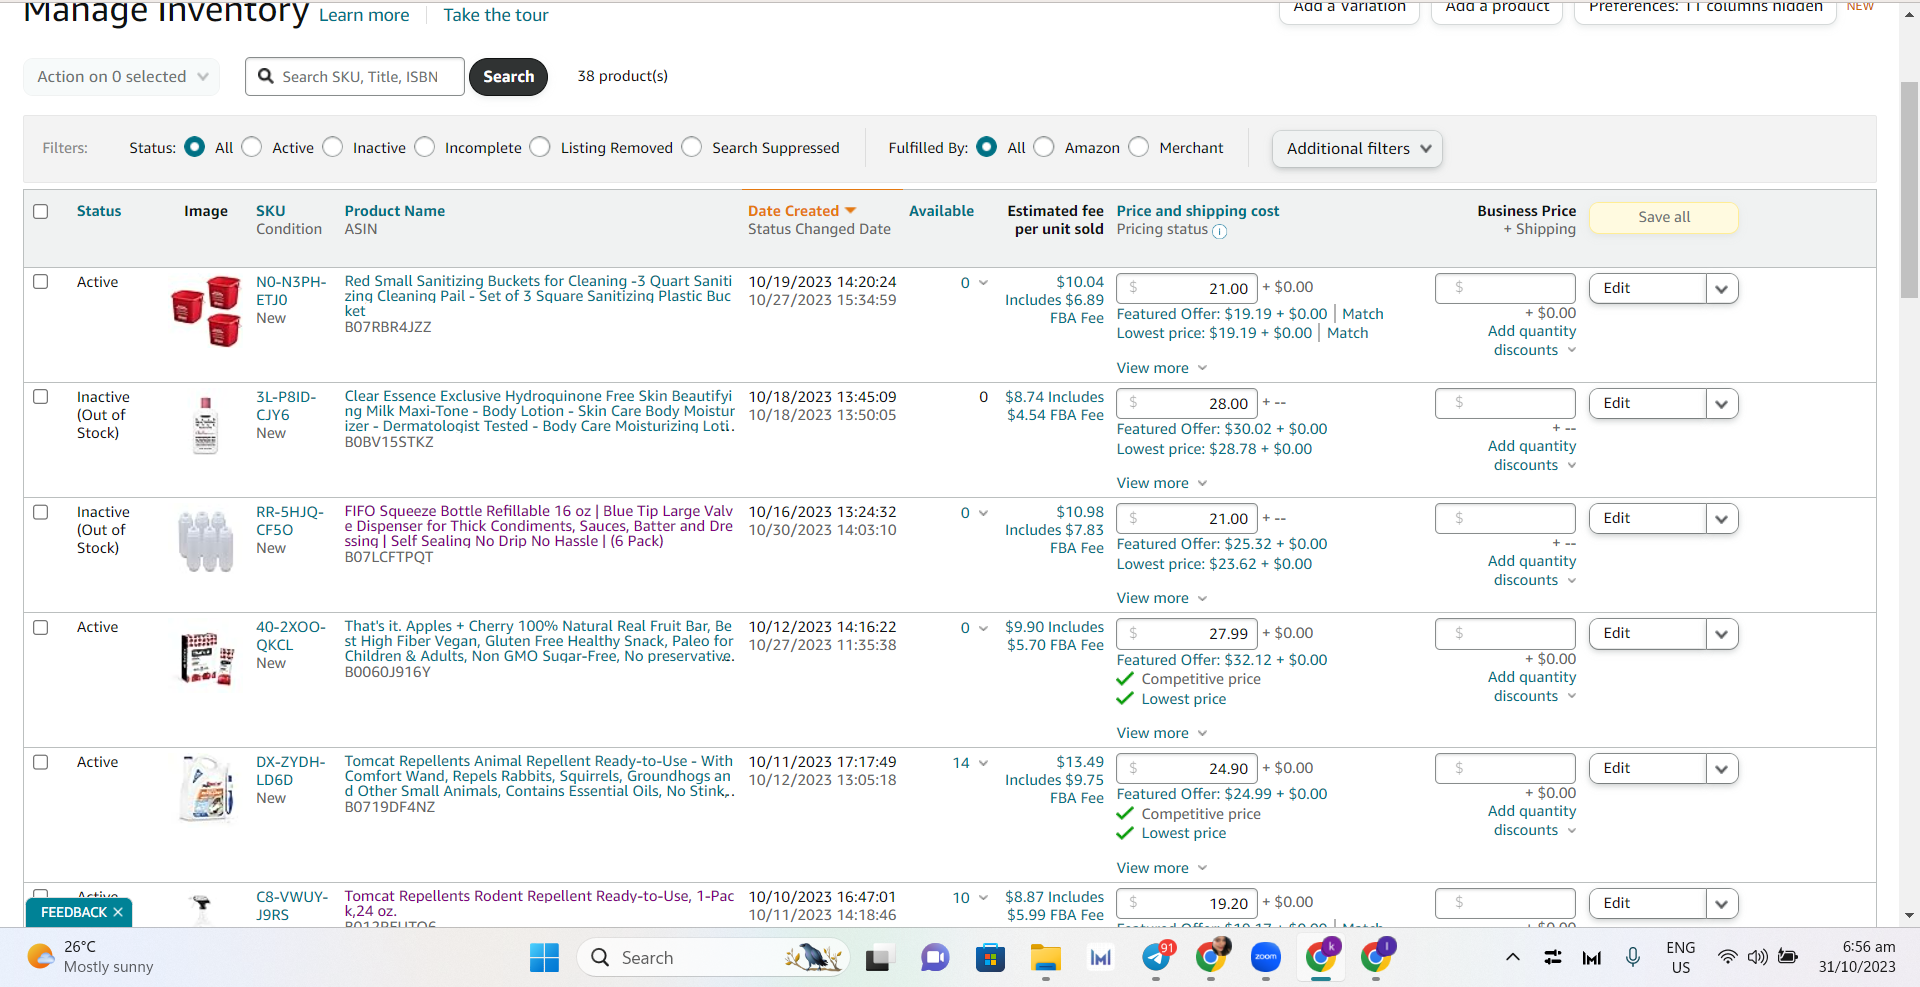Open product image for That's it. Fruit Bar
Screen dimensions: 1920x987
[x=206, y=658]
